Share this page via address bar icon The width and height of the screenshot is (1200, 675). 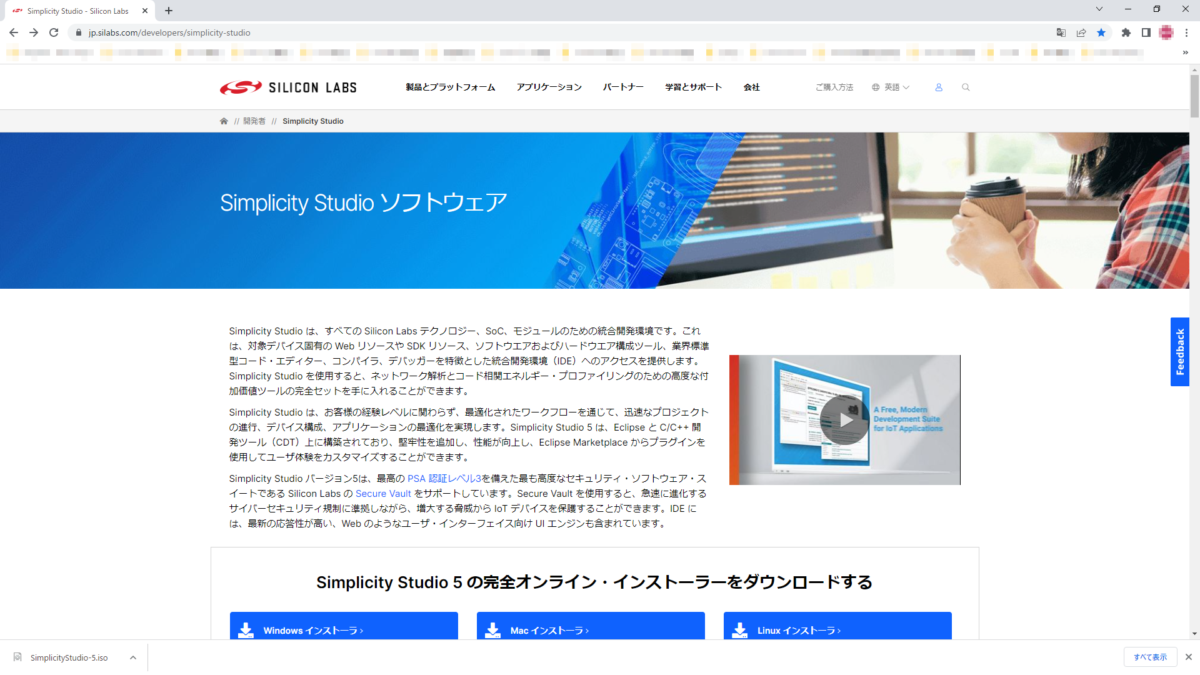(x=1081, y=32)
